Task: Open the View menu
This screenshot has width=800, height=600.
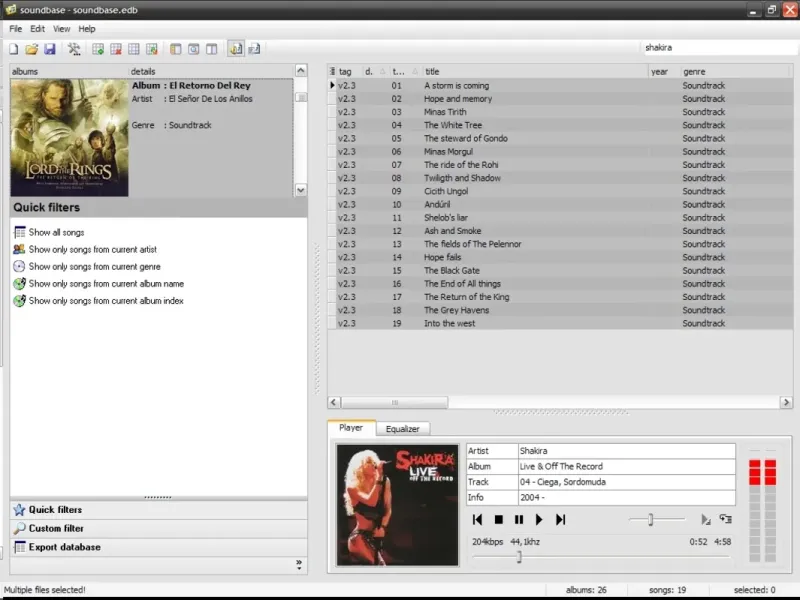Action: point(61,29)
